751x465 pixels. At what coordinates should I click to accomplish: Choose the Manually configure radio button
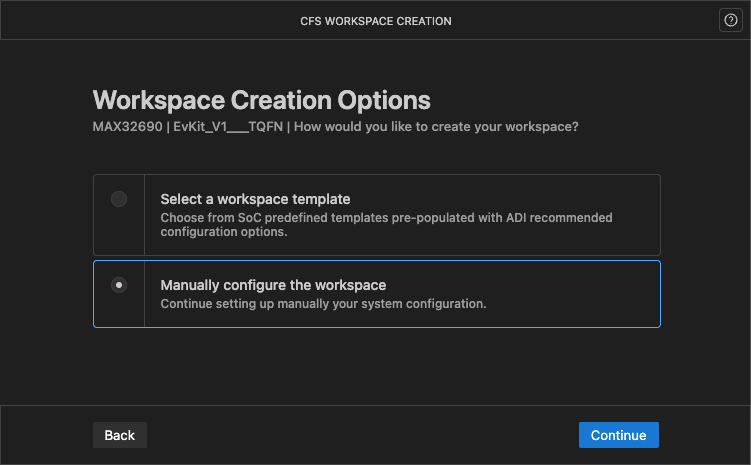(119, 285)
